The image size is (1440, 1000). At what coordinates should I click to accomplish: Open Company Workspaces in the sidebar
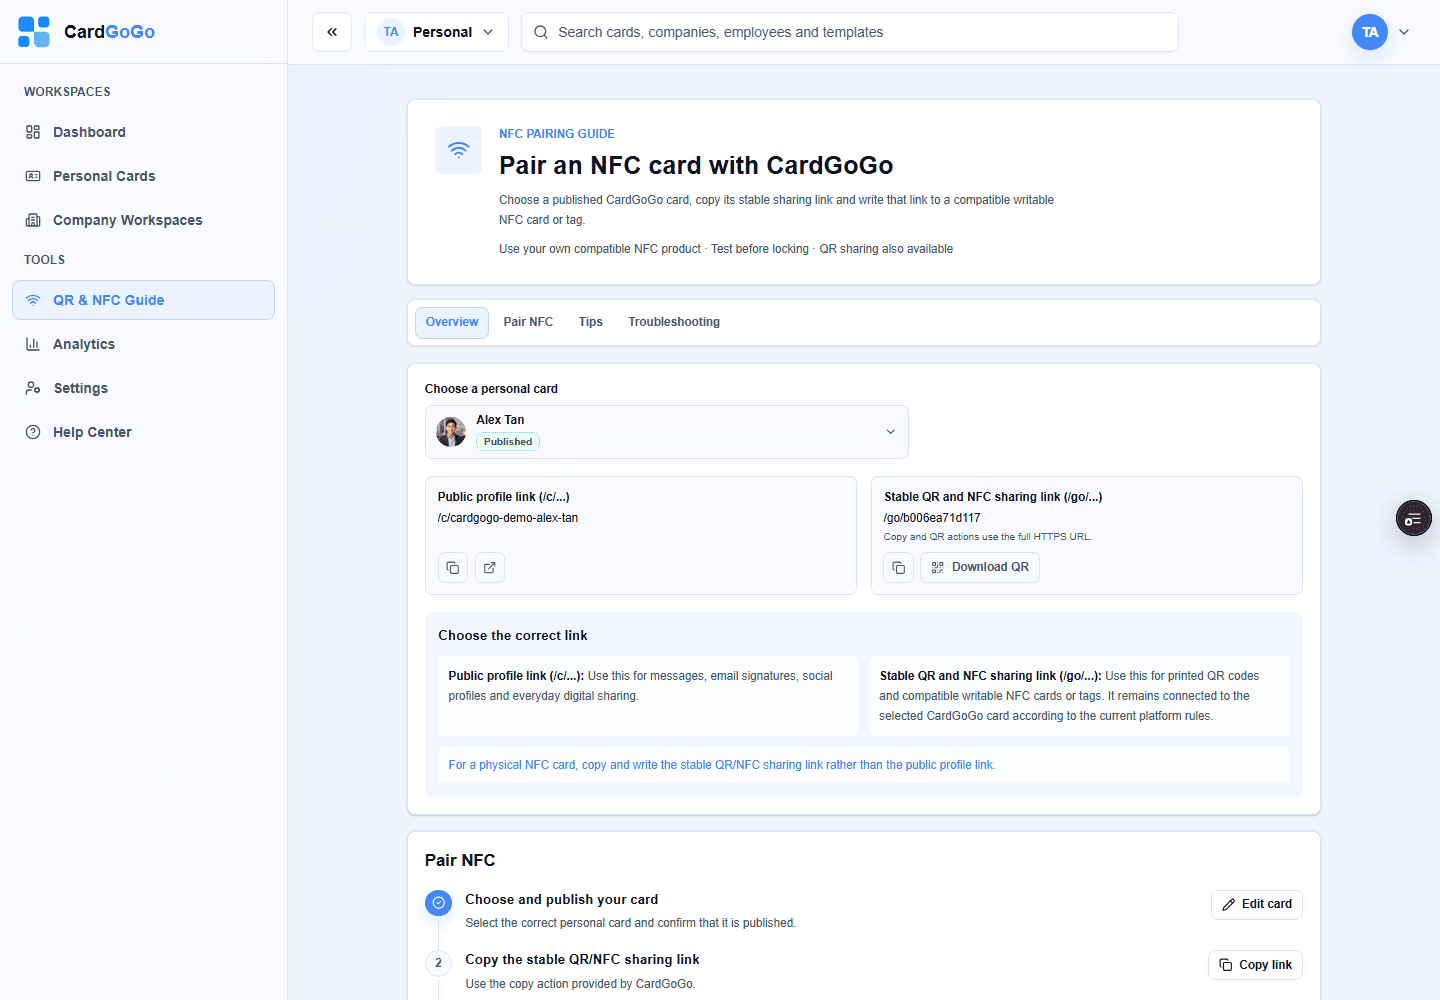click(x=143, y=220)
